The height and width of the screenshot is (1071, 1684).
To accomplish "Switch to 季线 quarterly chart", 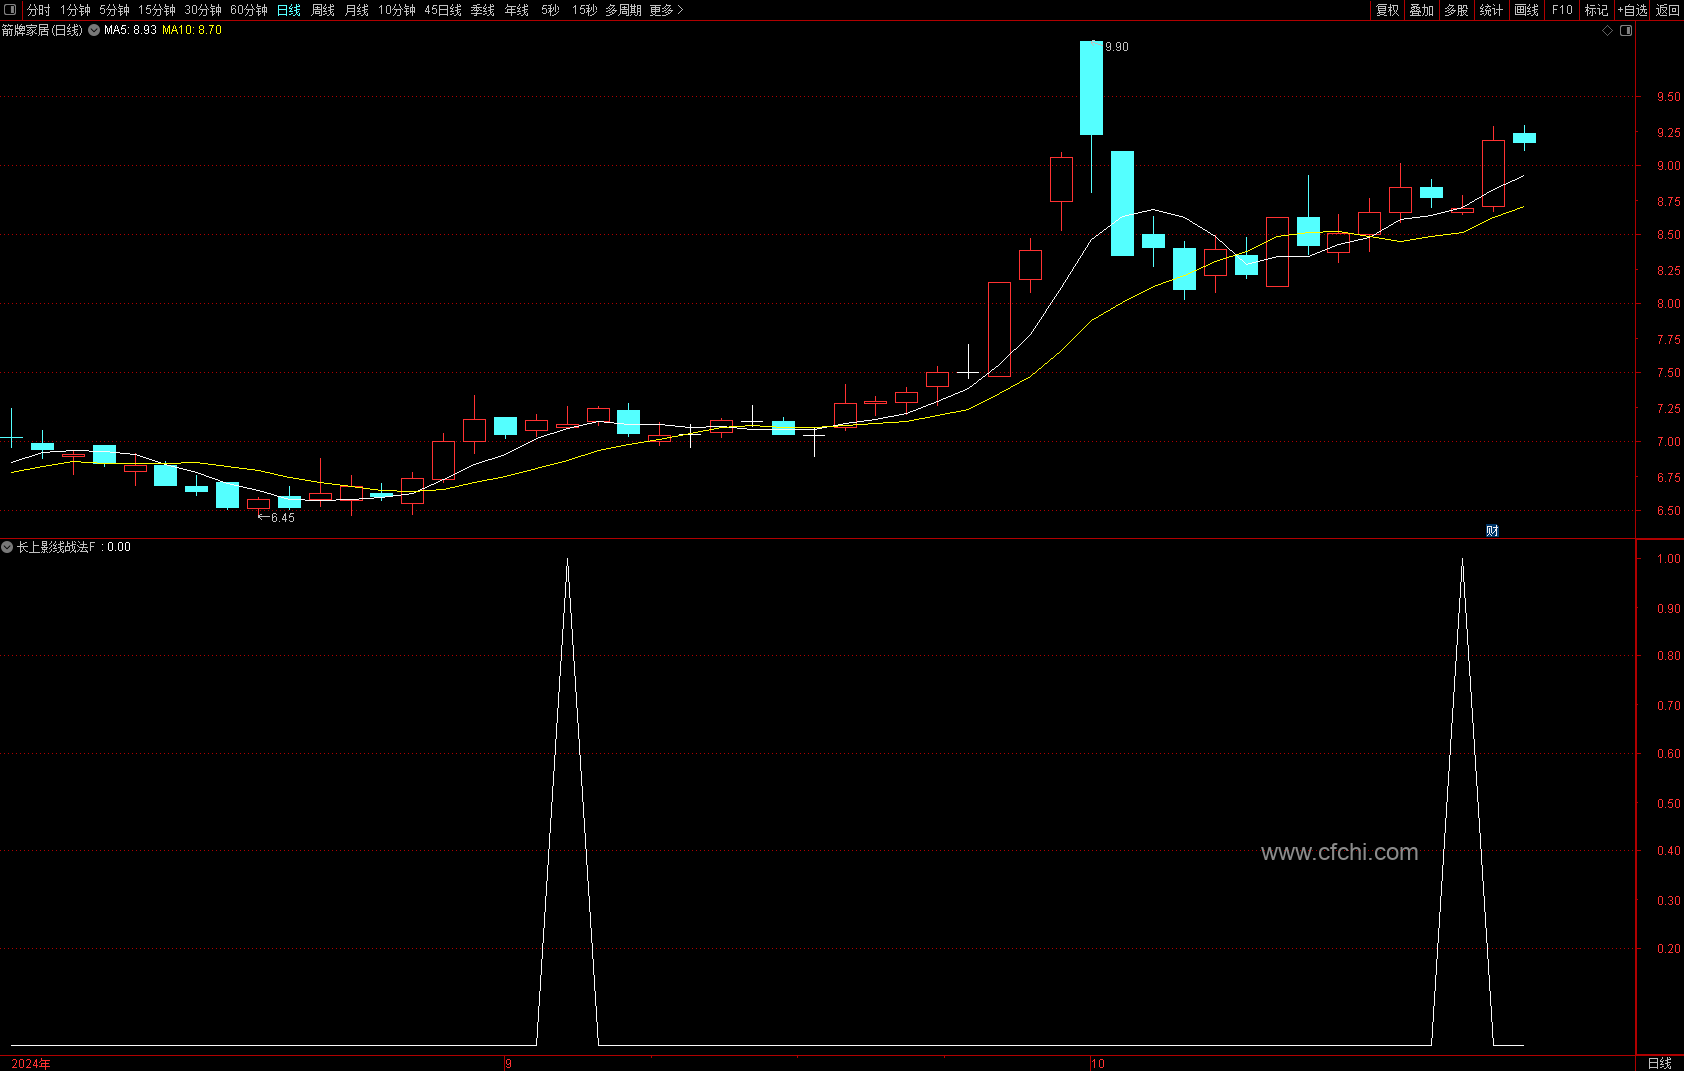I will pos(483,10).
